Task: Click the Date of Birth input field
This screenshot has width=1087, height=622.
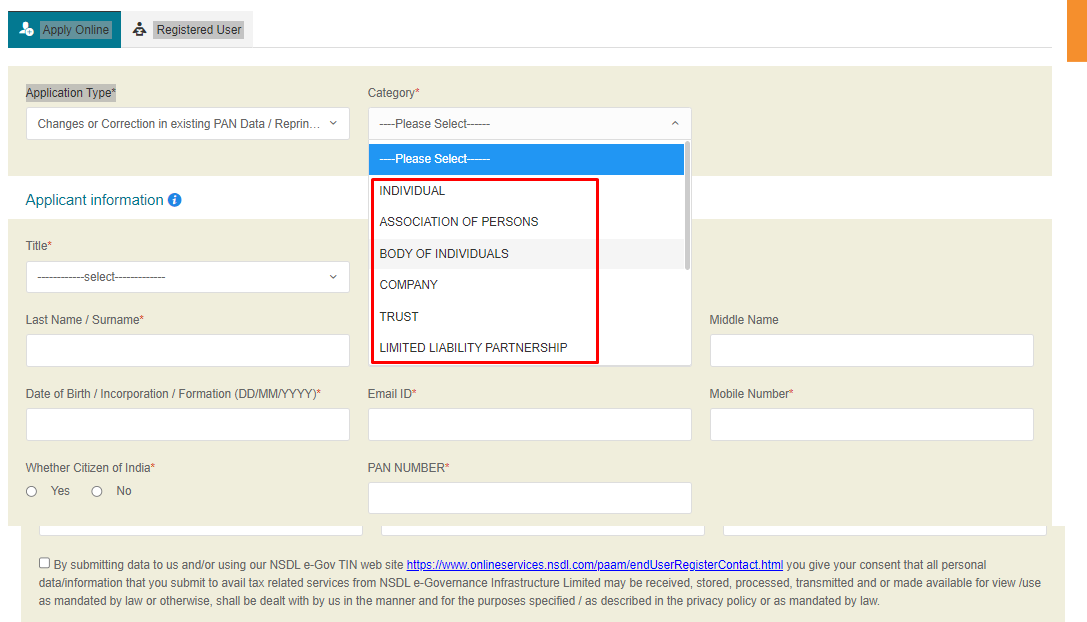Action: pos(187,424)
